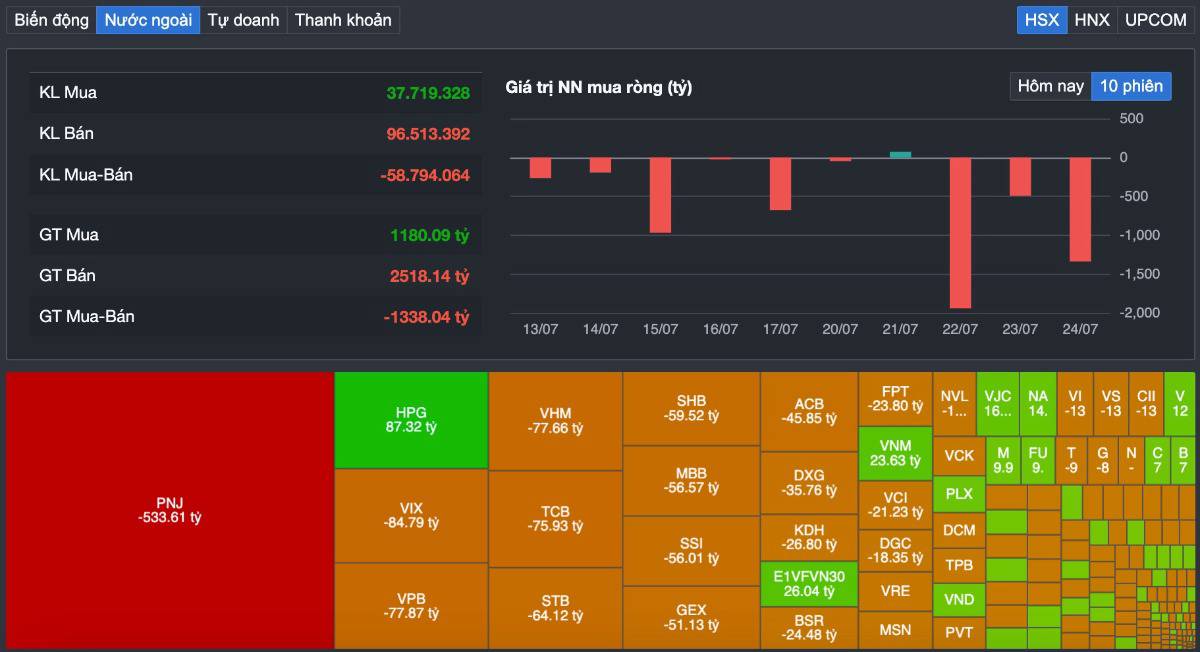Image resolution: width=1200 pixels, height=652 pixels.
Task: Click the 14/07 red chart bar
Action: (600, 165)
